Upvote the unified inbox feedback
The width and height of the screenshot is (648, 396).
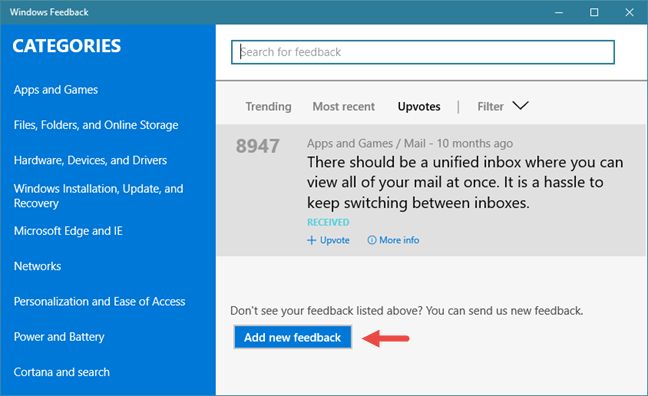(328, 240)
